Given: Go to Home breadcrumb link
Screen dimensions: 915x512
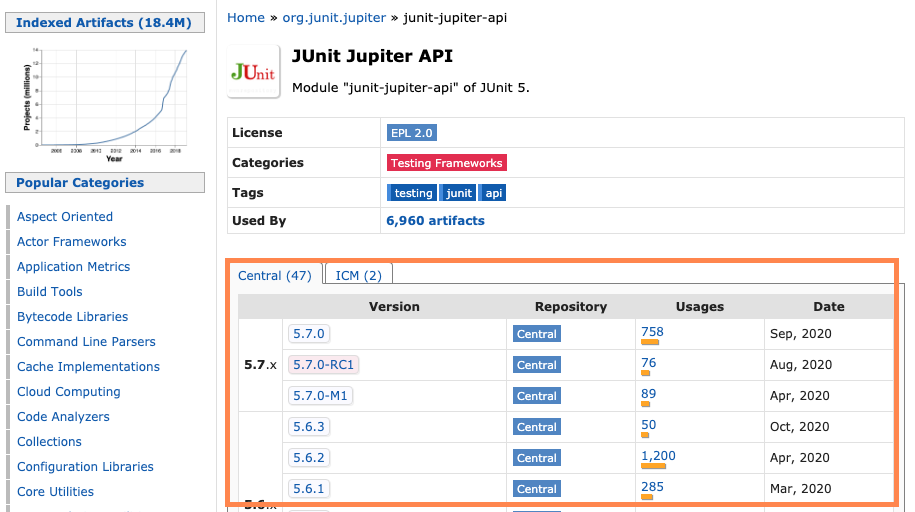Looking at the screenshot, I should (x=246, y=18).
